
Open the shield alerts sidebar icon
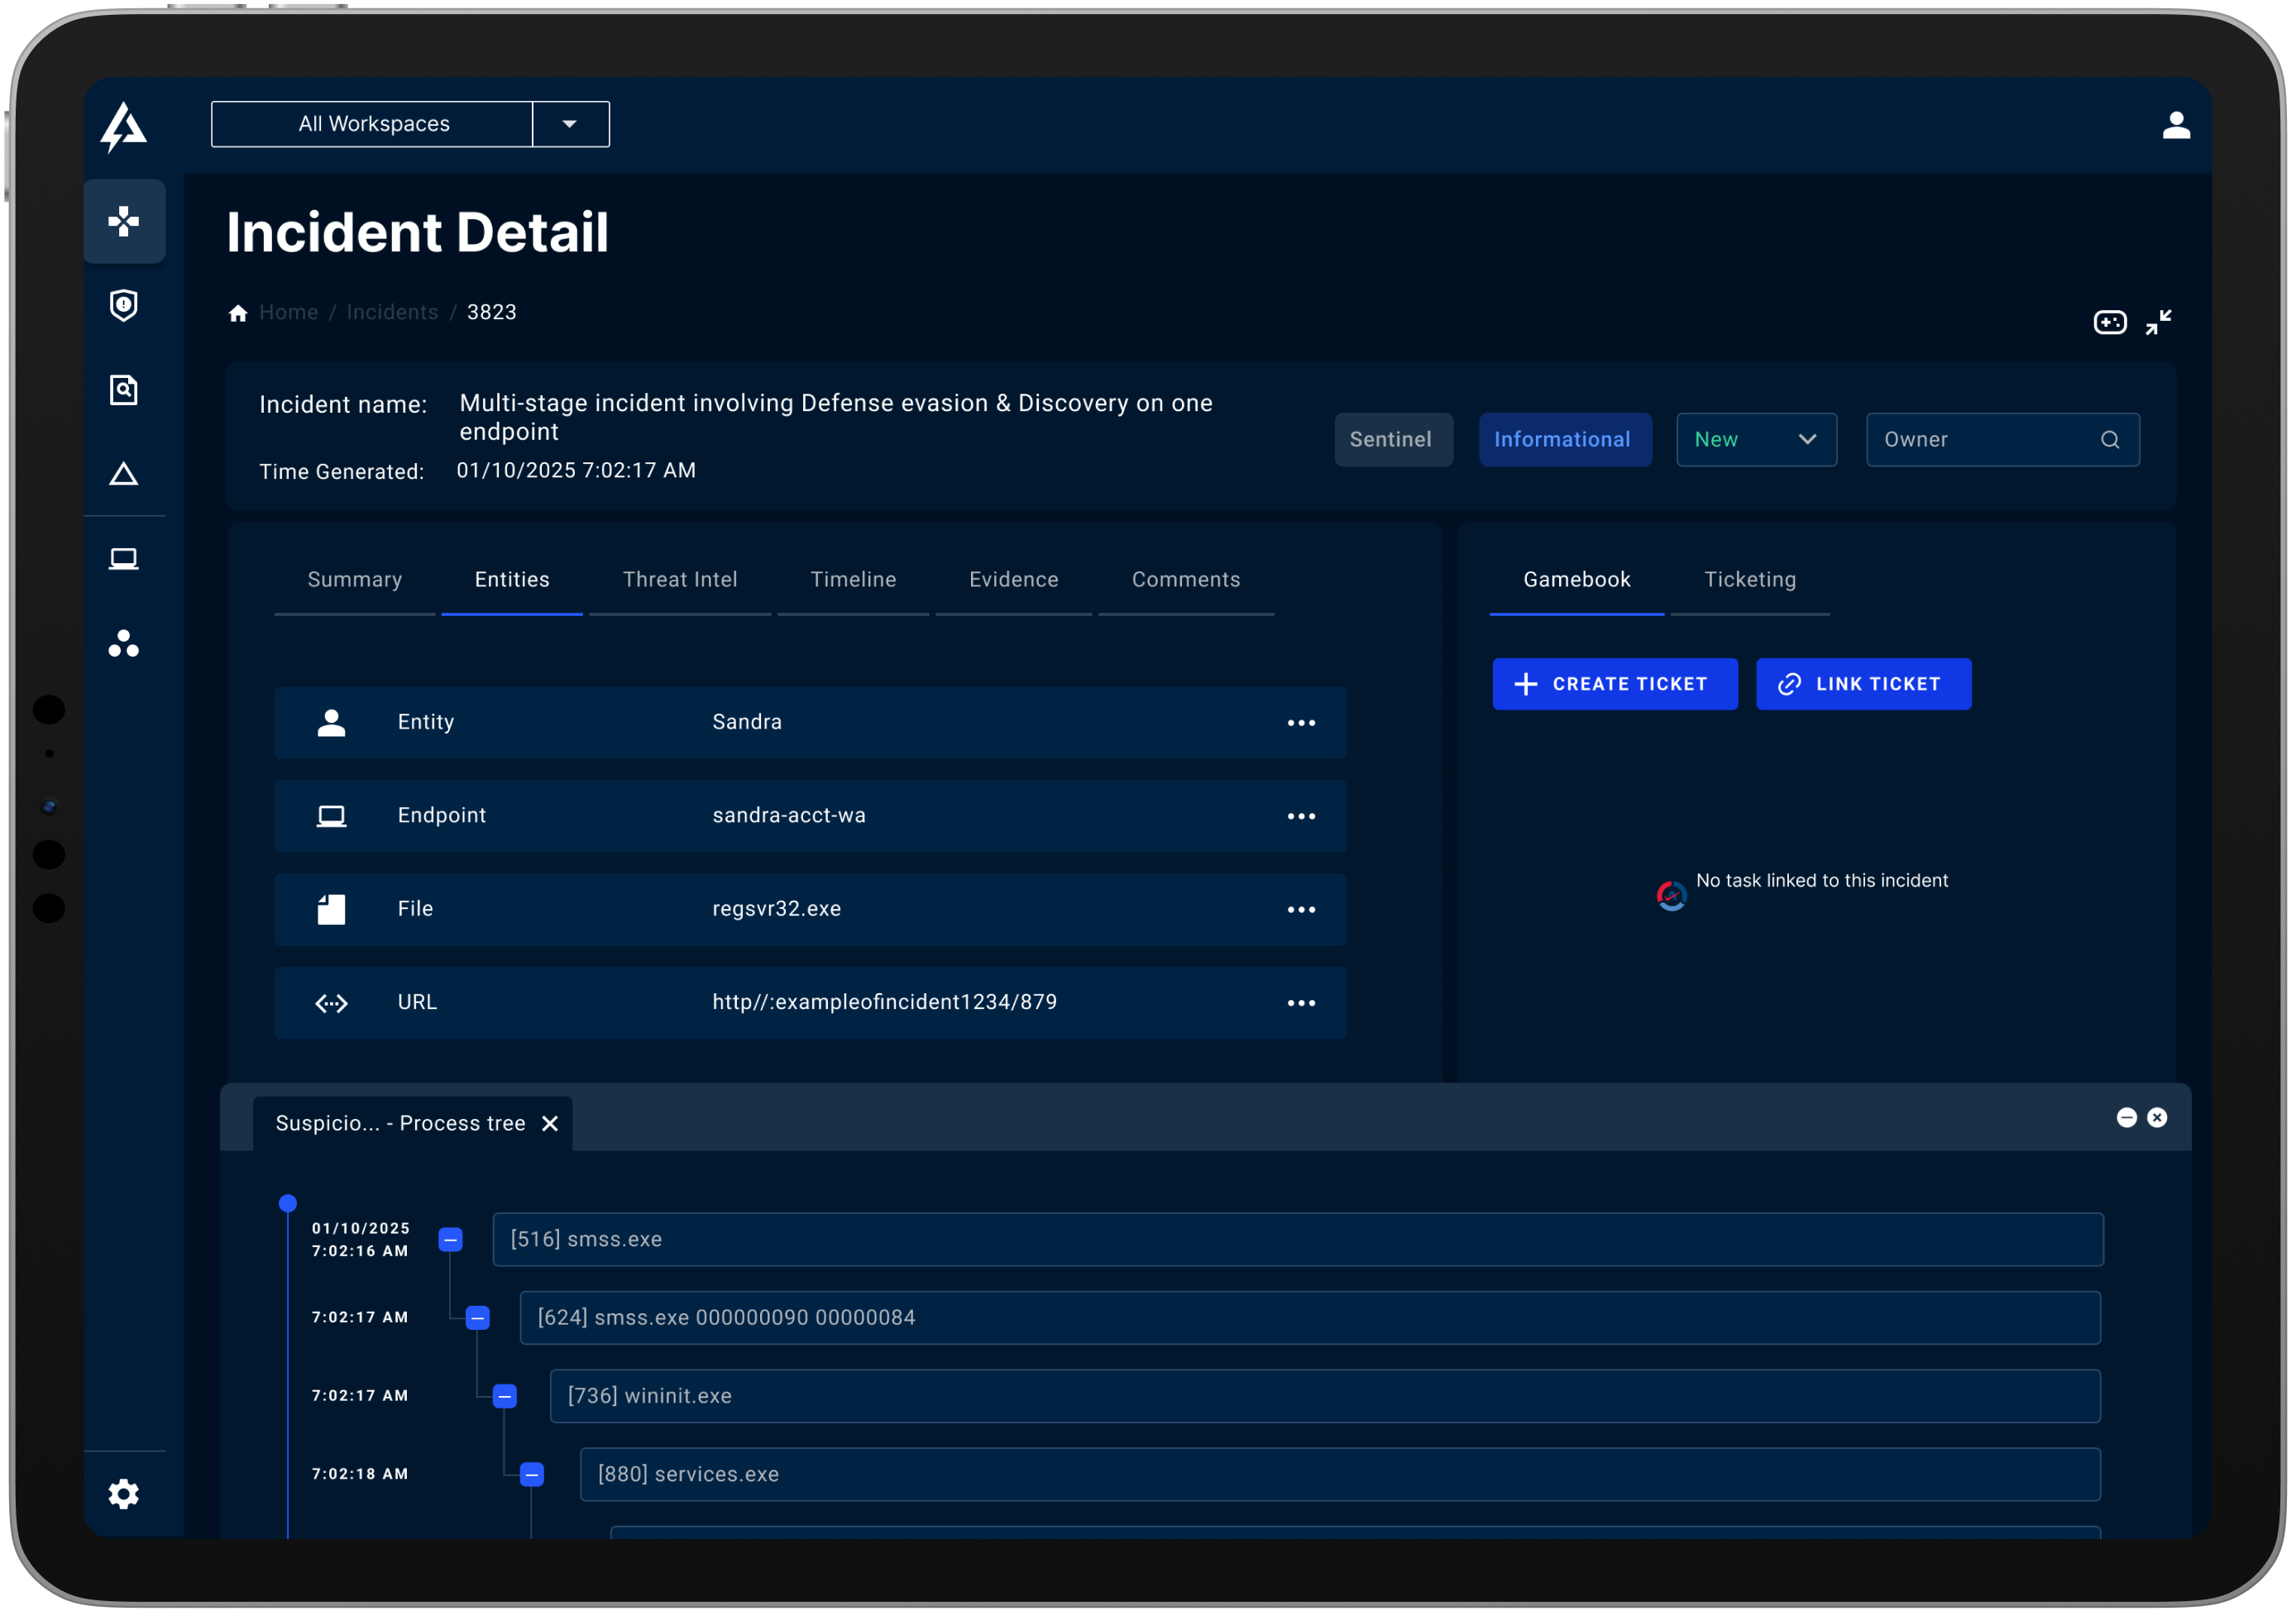(123, 305)
